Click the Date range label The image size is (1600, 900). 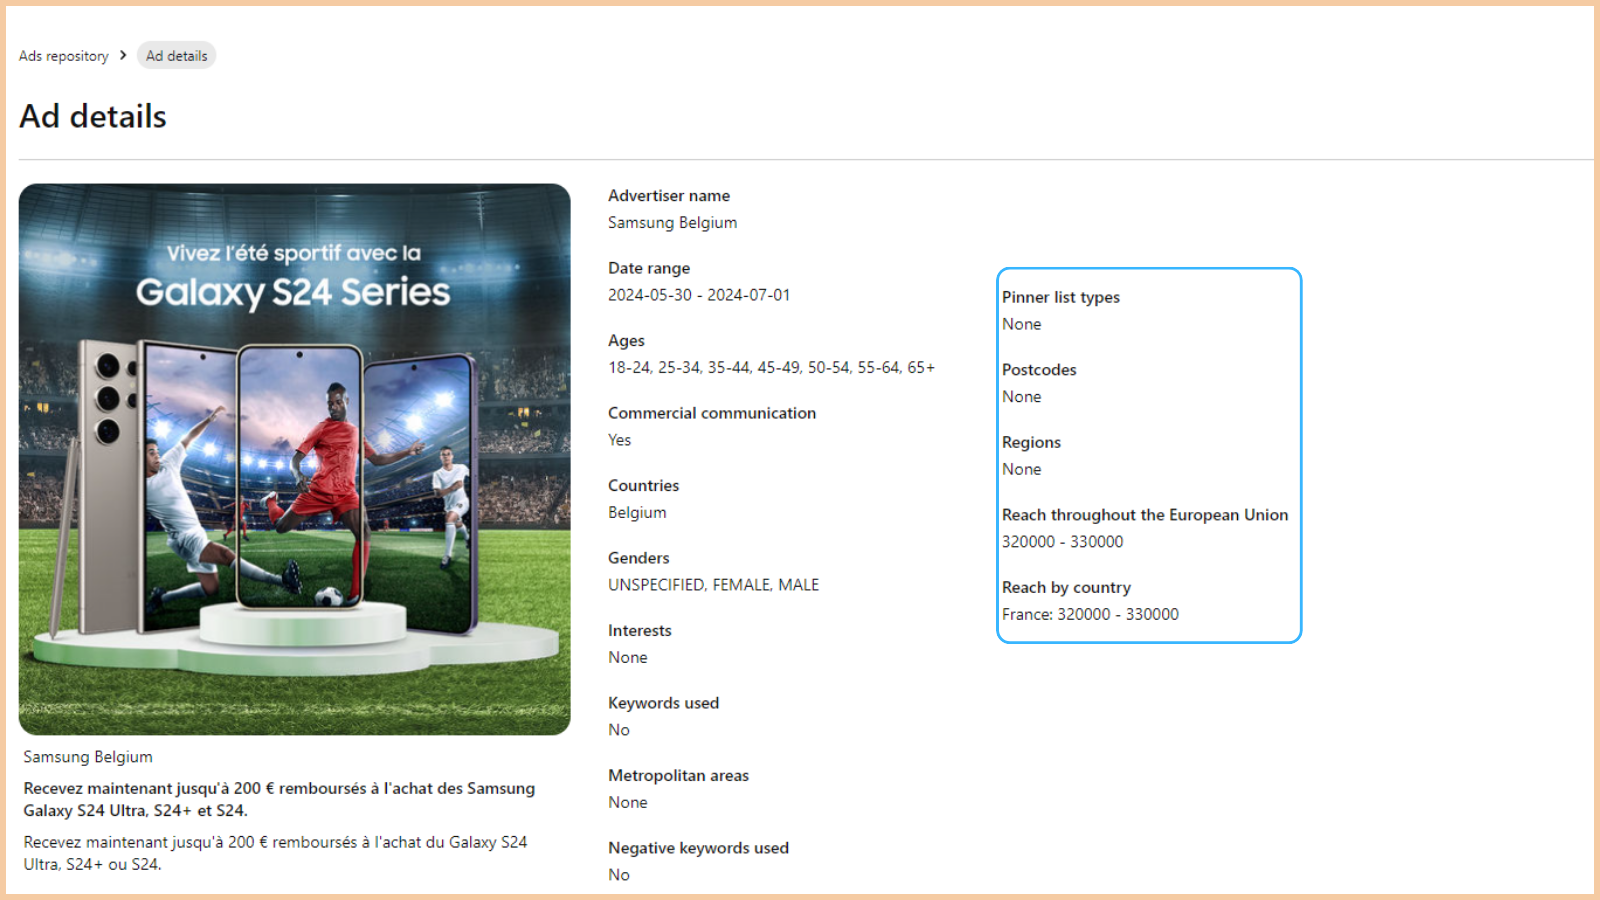[x=649, y=268]
